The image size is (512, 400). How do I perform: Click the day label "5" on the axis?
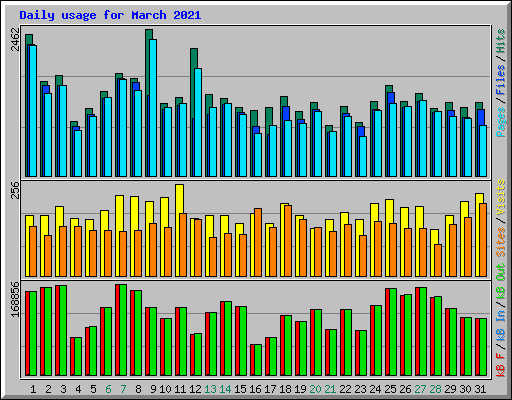coord(93,389)
